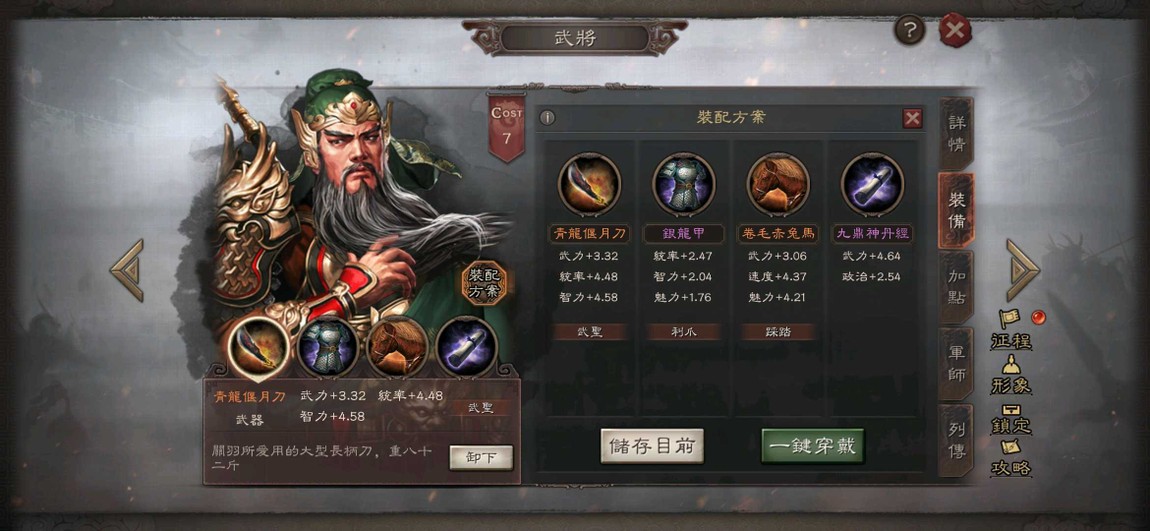Click the 儲存目前 button
The image size is (1150, 531).
(652, 446)
